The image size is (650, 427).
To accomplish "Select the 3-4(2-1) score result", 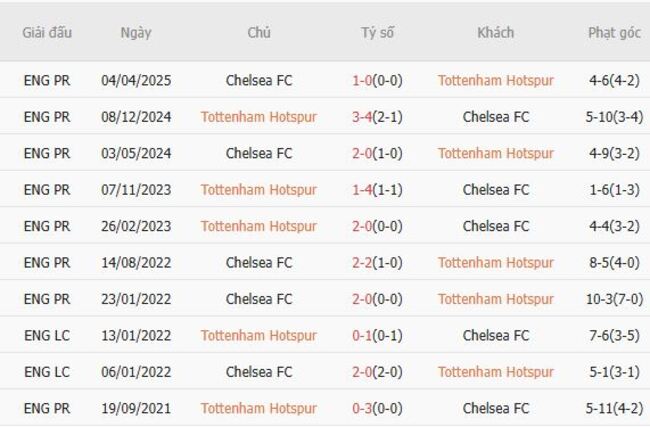I will pyautogui.click(x=377, y=117).
